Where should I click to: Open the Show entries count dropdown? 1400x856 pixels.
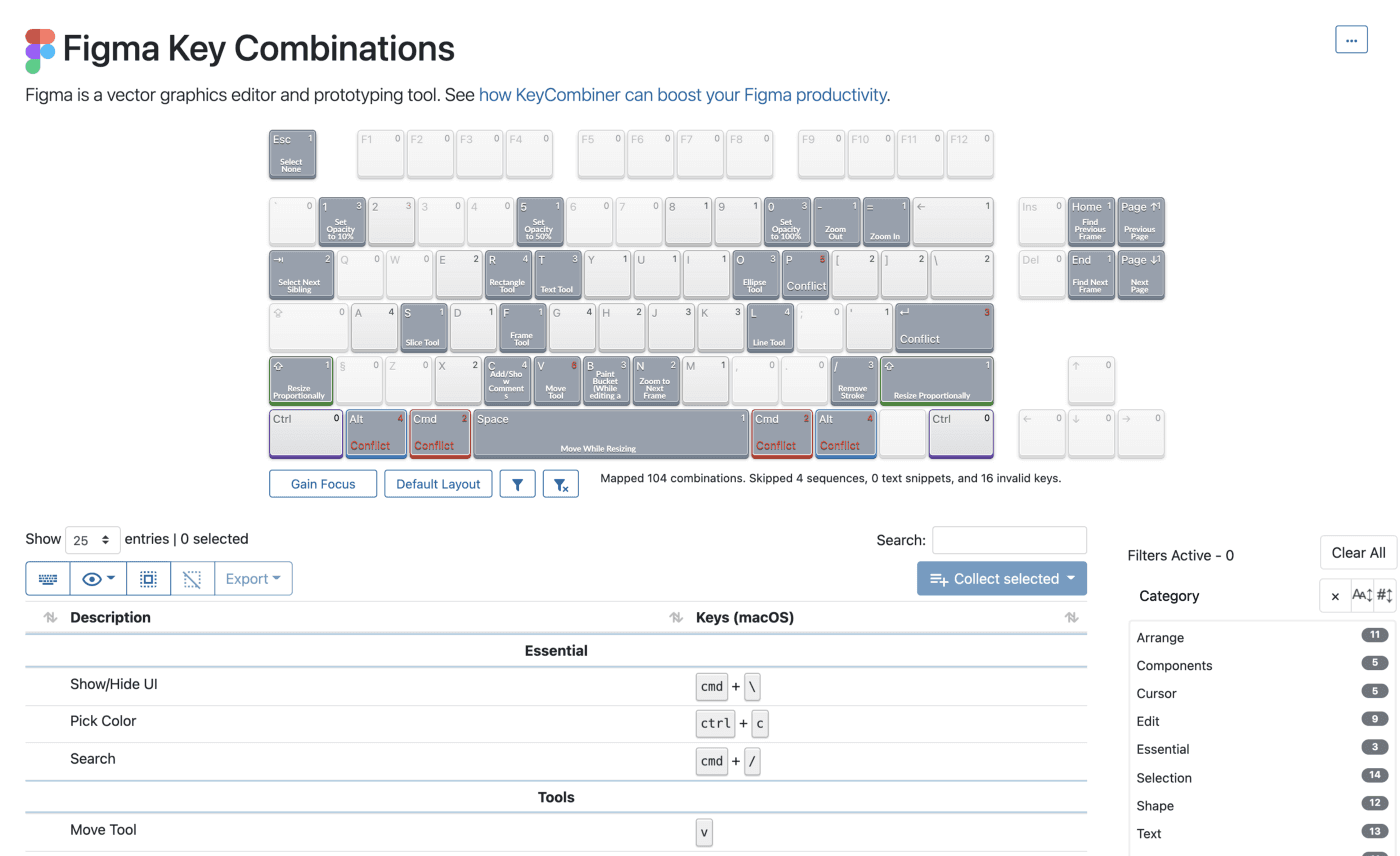[x=93, y=540]
